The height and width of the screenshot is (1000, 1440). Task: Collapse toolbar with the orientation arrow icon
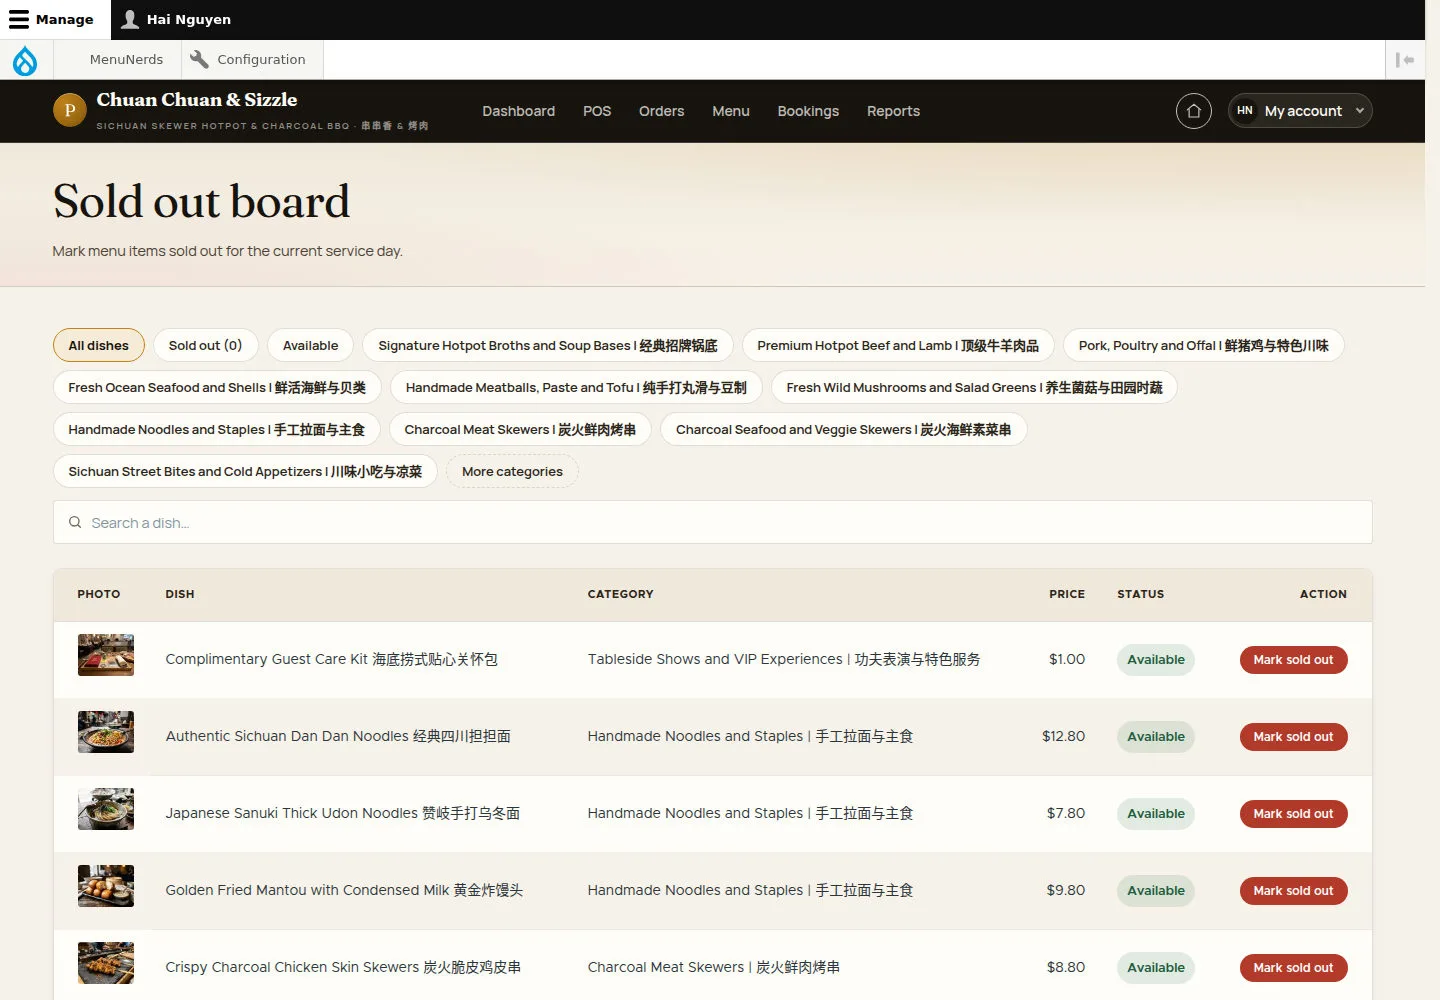(x=1405, y=60)
